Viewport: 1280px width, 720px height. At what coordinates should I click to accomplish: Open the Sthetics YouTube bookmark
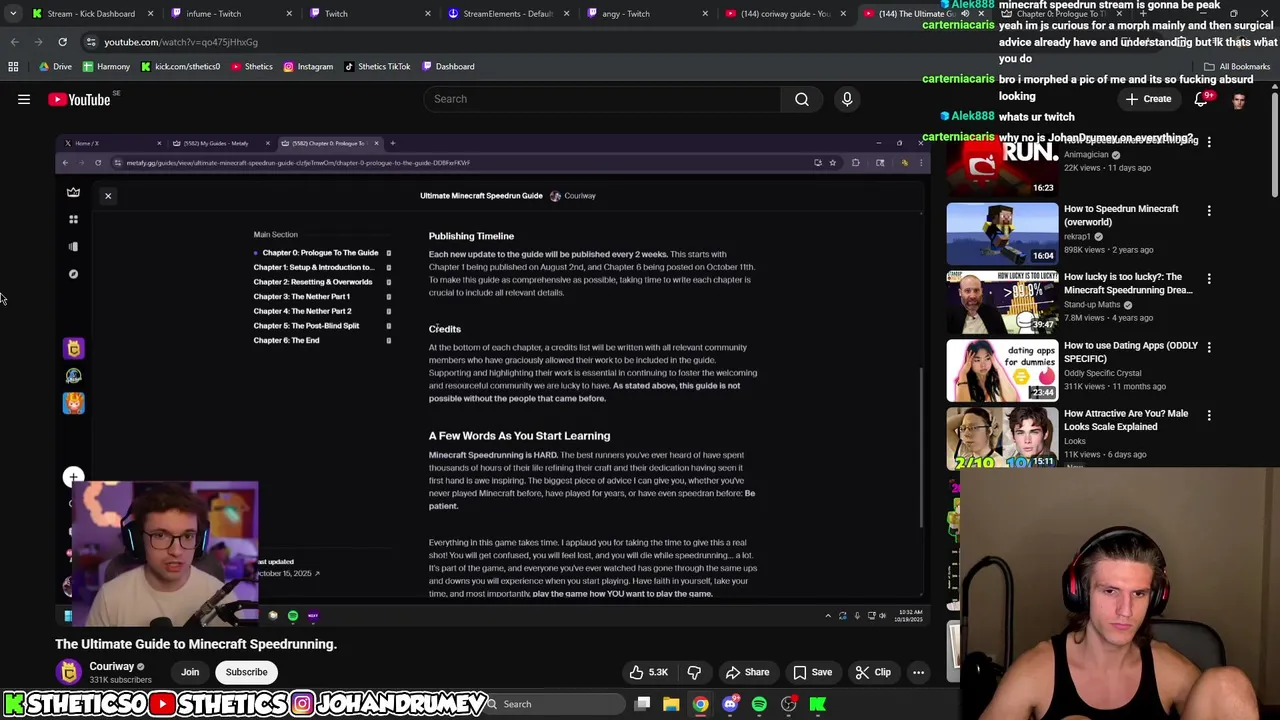(x=251, y=67)
